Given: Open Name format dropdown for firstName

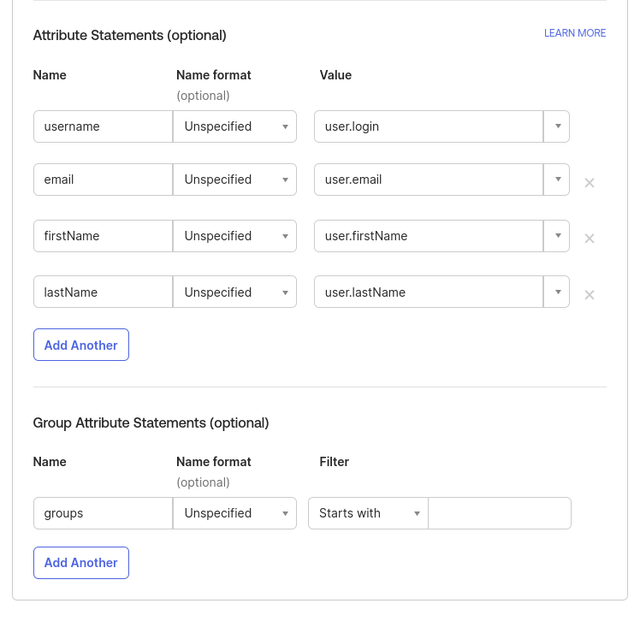Looking at the screenshot, I should point(235,236).
